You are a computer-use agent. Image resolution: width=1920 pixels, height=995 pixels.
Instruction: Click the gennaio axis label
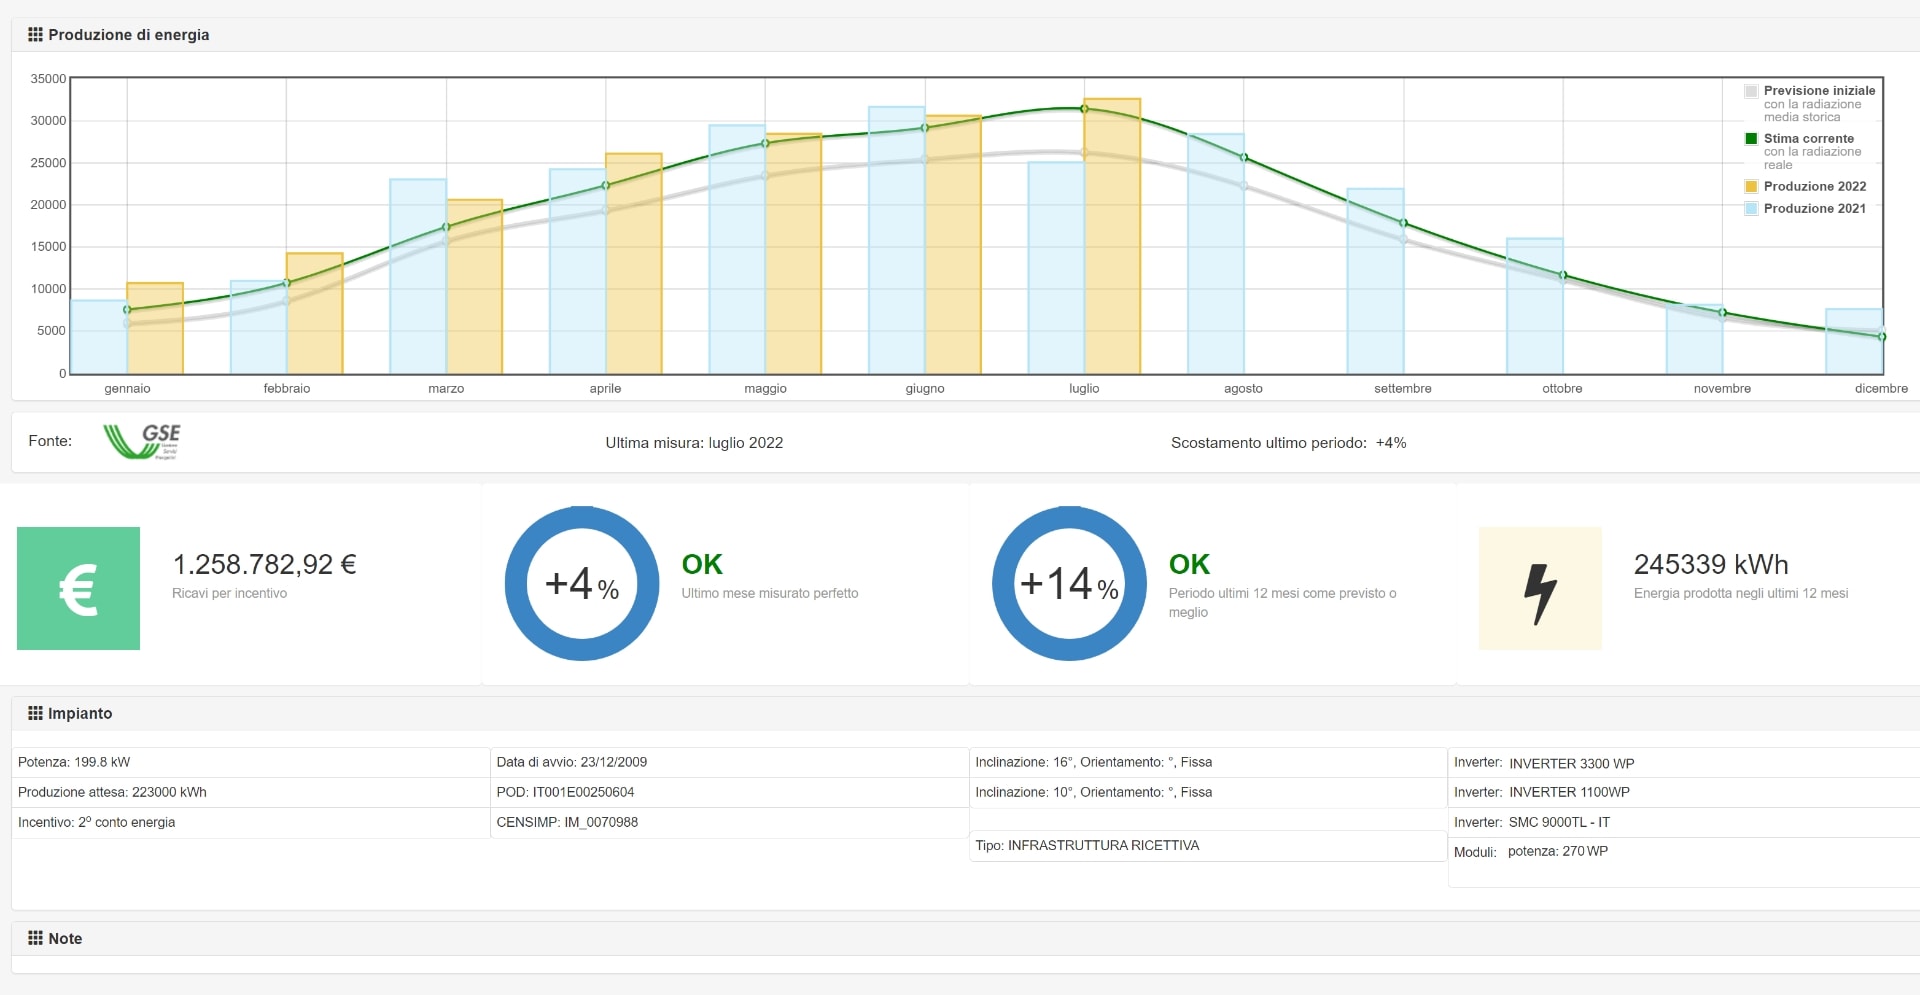pyautogui.click(x=127, y=388)
